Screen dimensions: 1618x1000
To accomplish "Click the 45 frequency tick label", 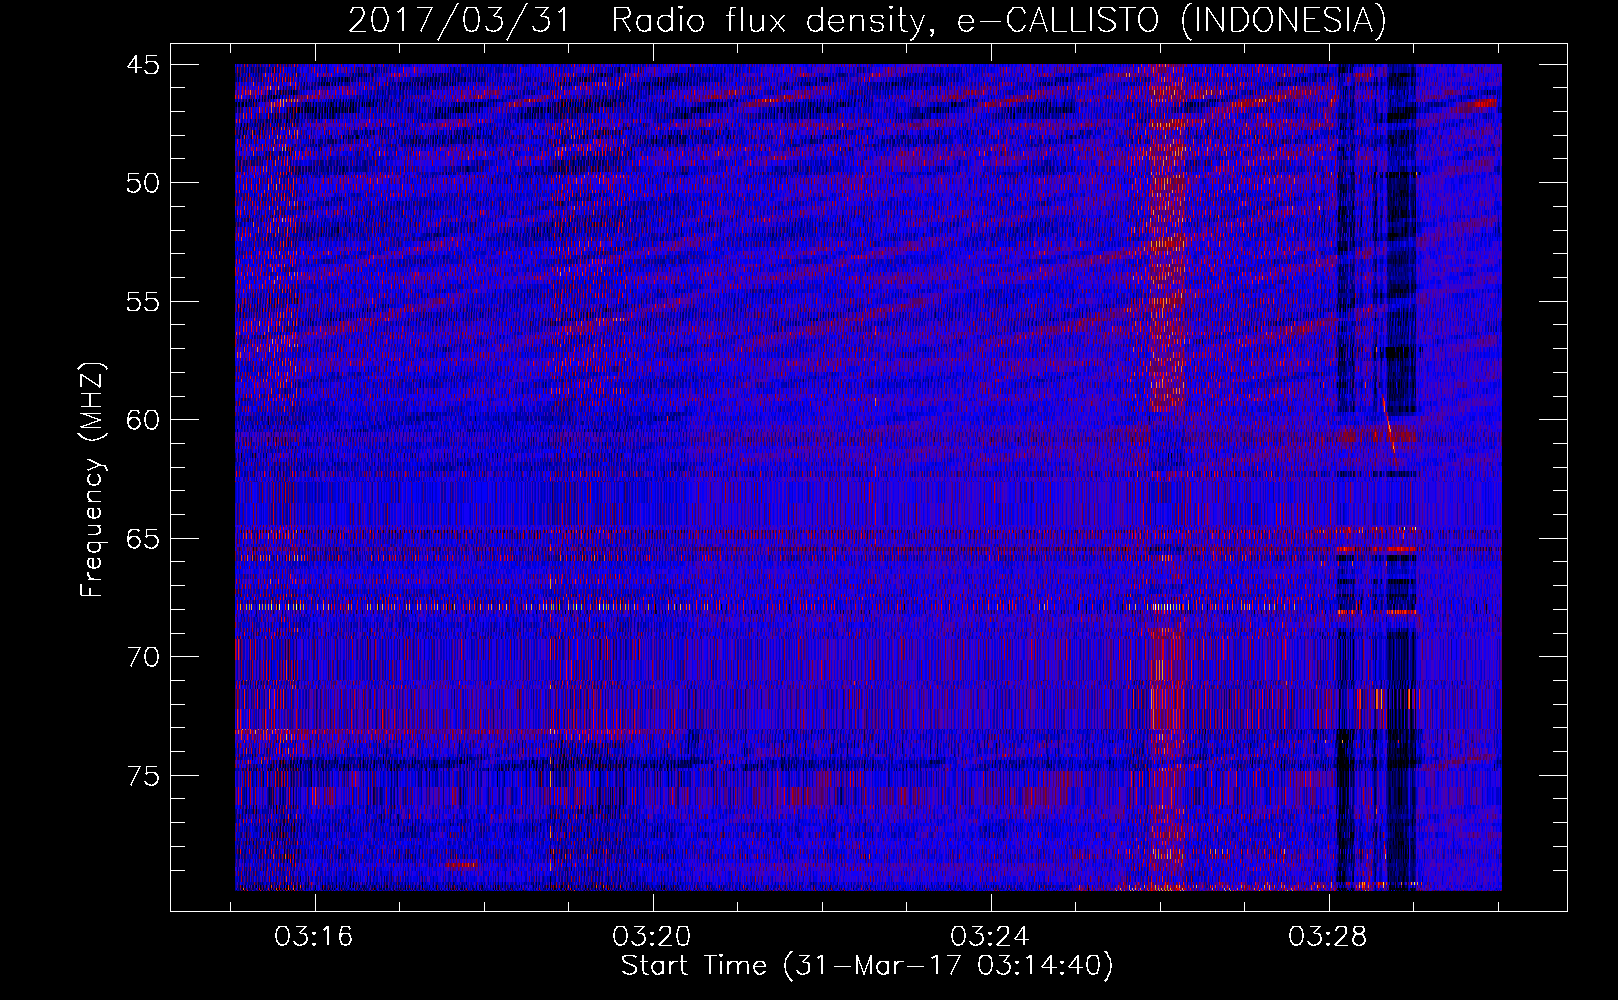I will 143,65.
